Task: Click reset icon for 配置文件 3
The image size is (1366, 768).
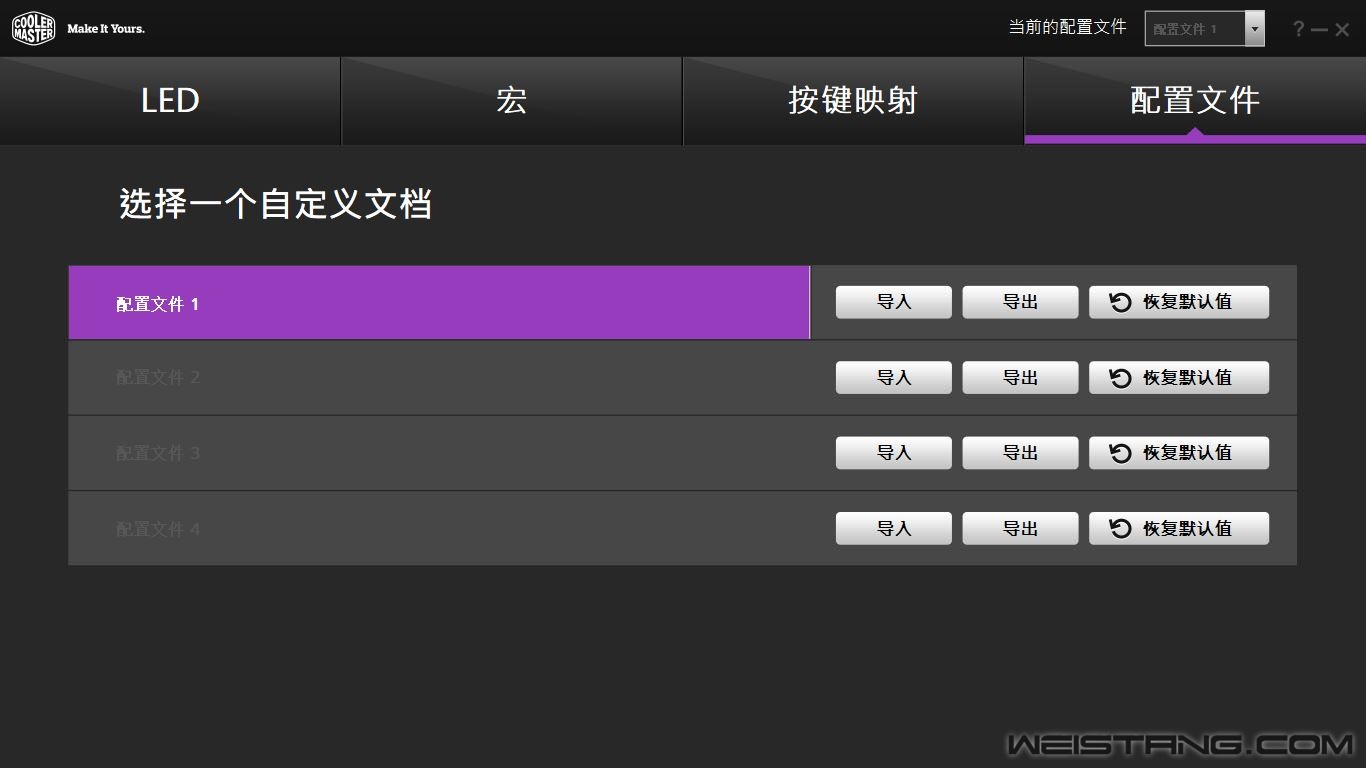Action: point(1121,453)
